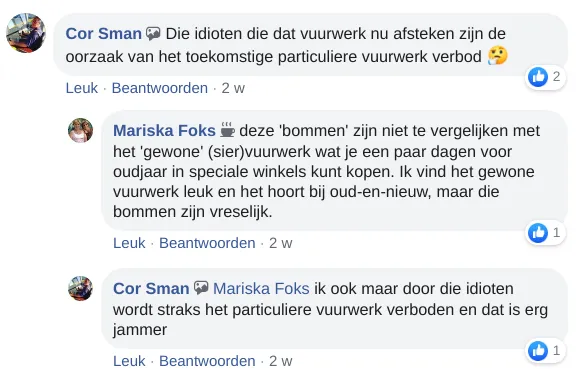Open timestamp 2 w under first comment
The width and height of the screenshot is (579, 369).
click(233, 88)
